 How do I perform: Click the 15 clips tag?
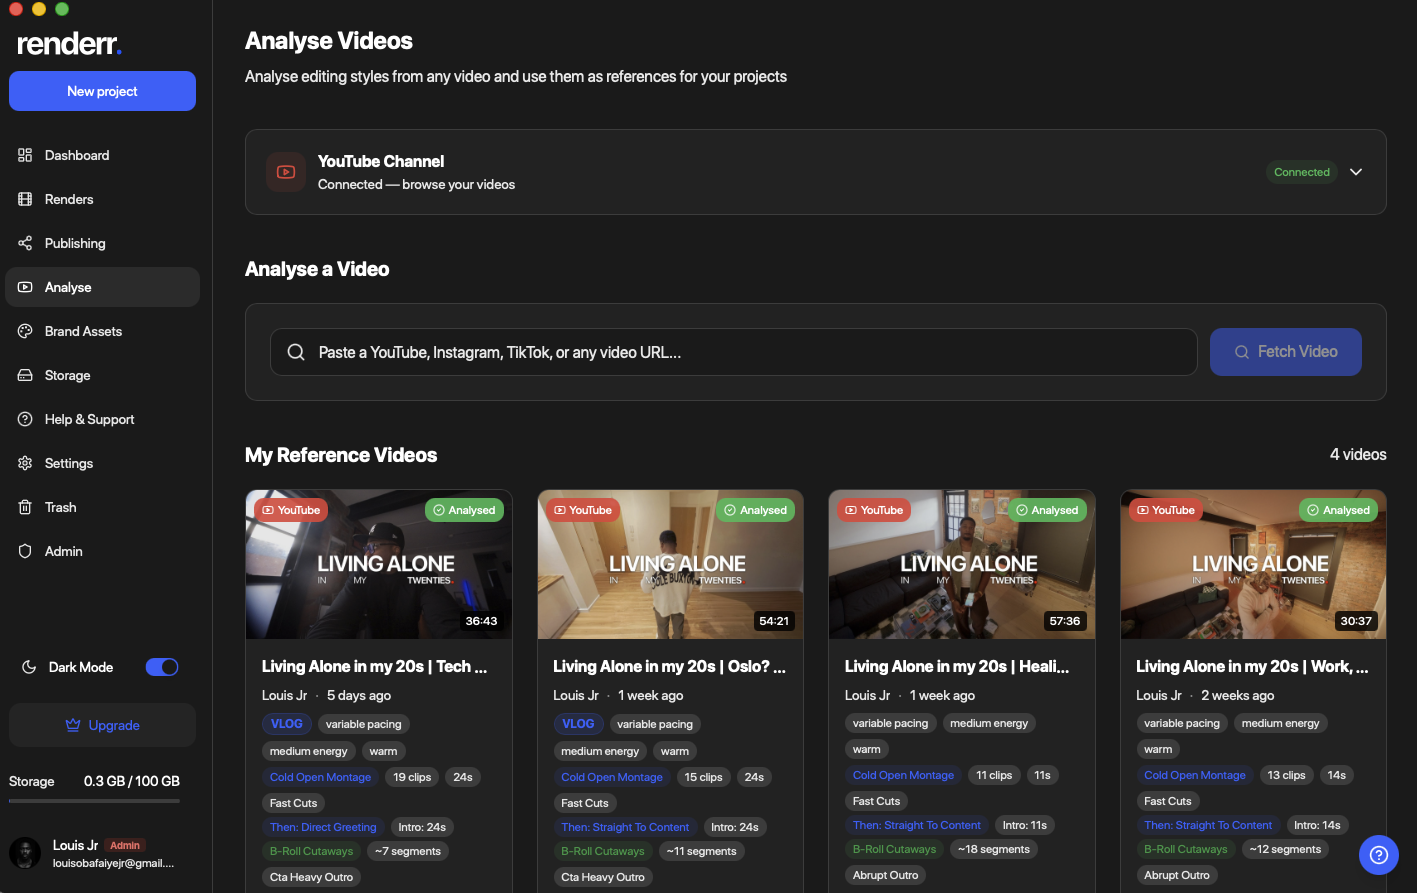pyautogui.click(x=704, y=777)
